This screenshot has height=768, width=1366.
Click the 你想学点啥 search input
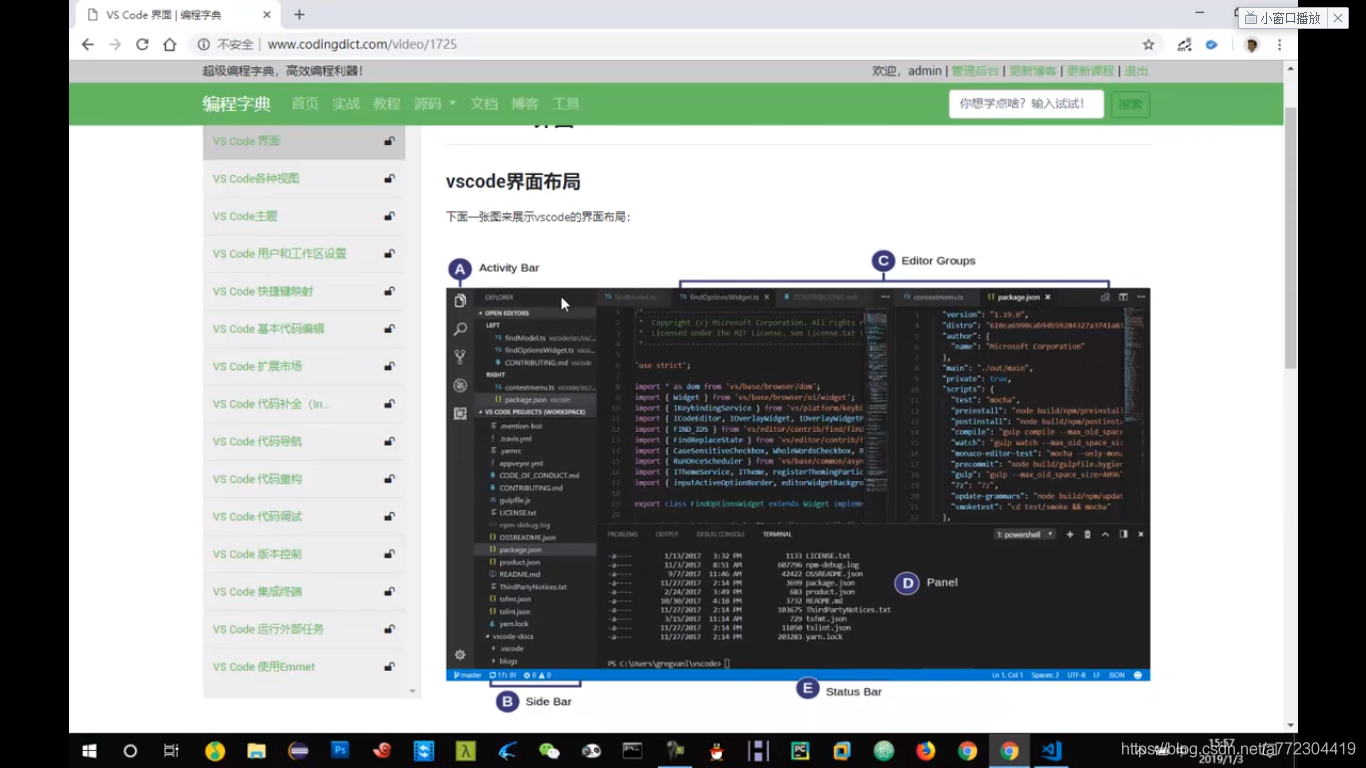1026,104
